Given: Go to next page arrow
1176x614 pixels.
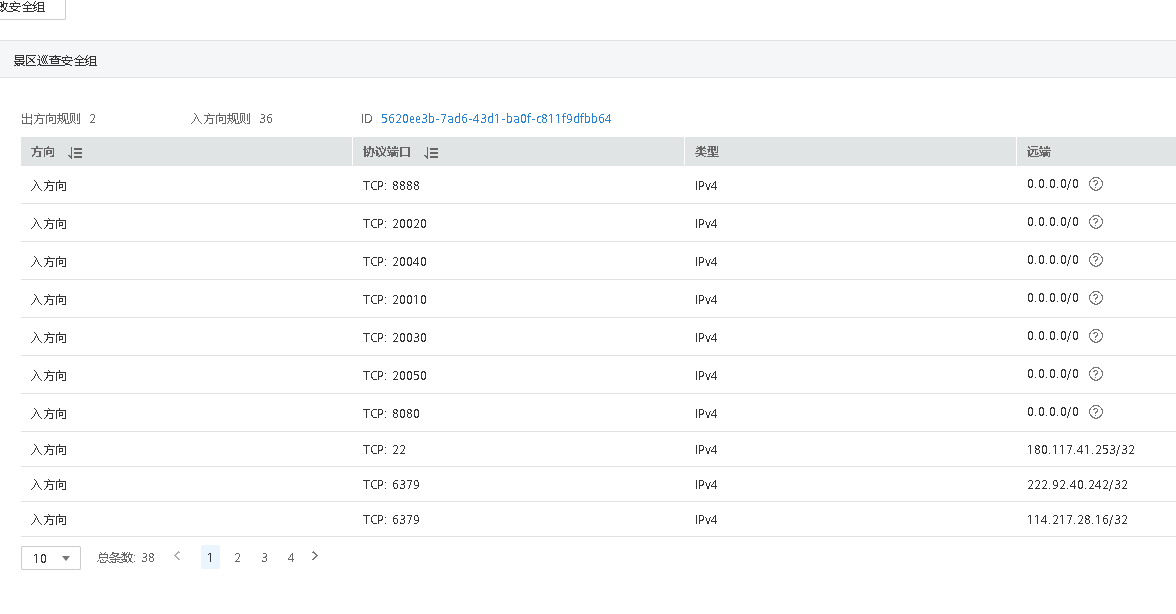Looking at the screenshot, I should (315, 556).
